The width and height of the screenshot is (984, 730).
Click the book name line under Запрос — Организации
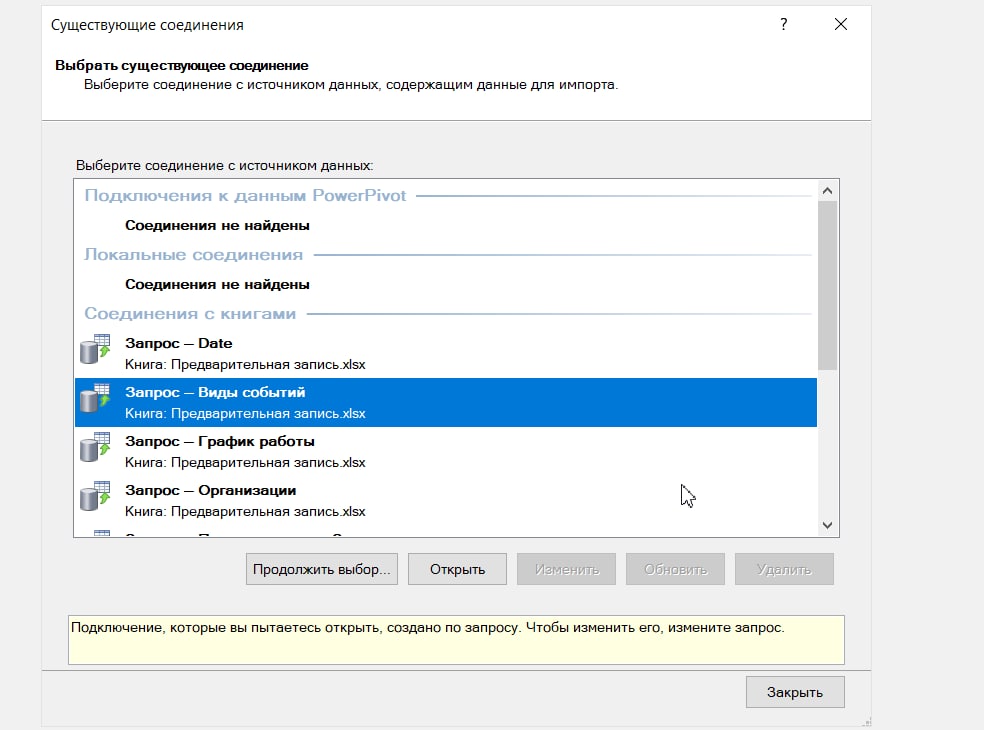[x=245, y=512]
